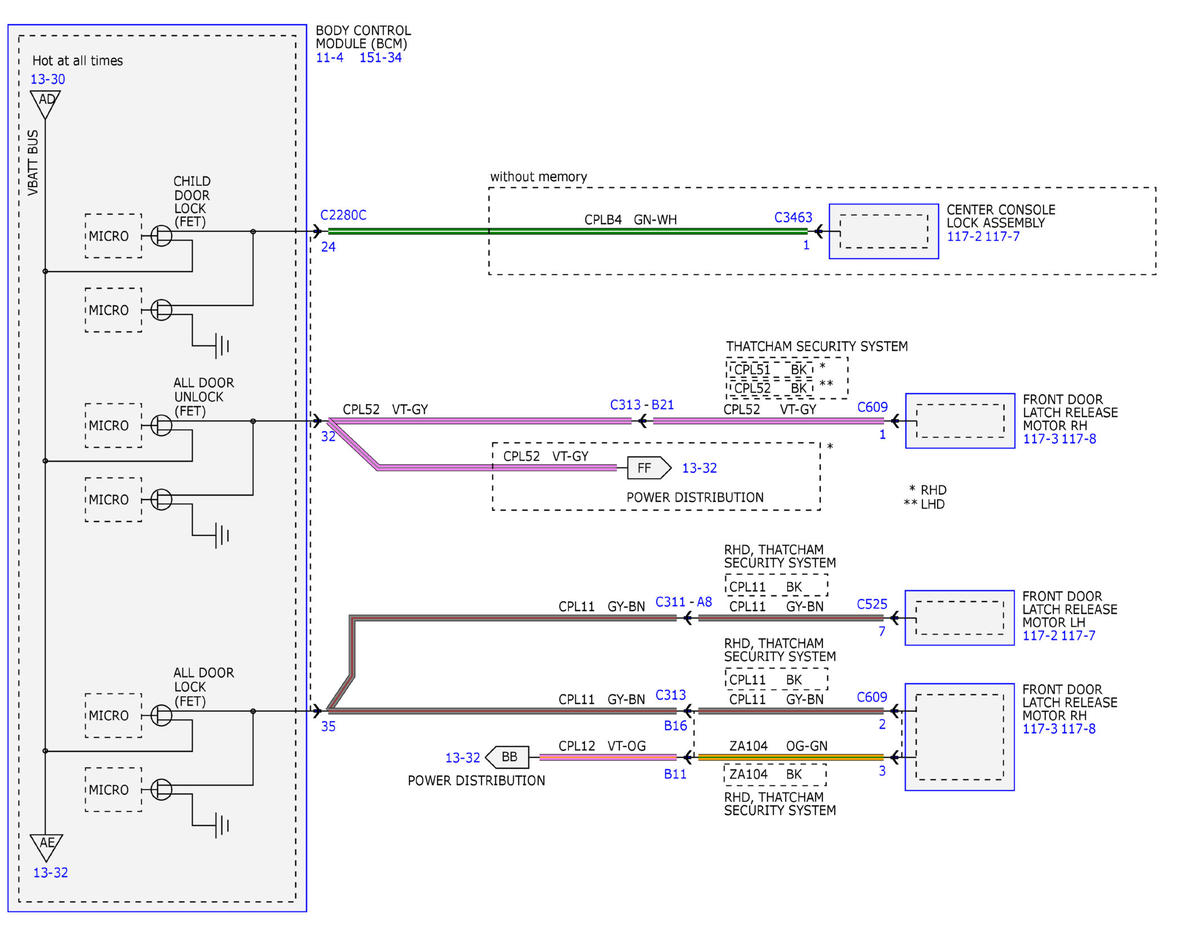Click the FET symbol beside All Door Unlock label
Viewport: 1200px width, 927px height.
[160, 425]
